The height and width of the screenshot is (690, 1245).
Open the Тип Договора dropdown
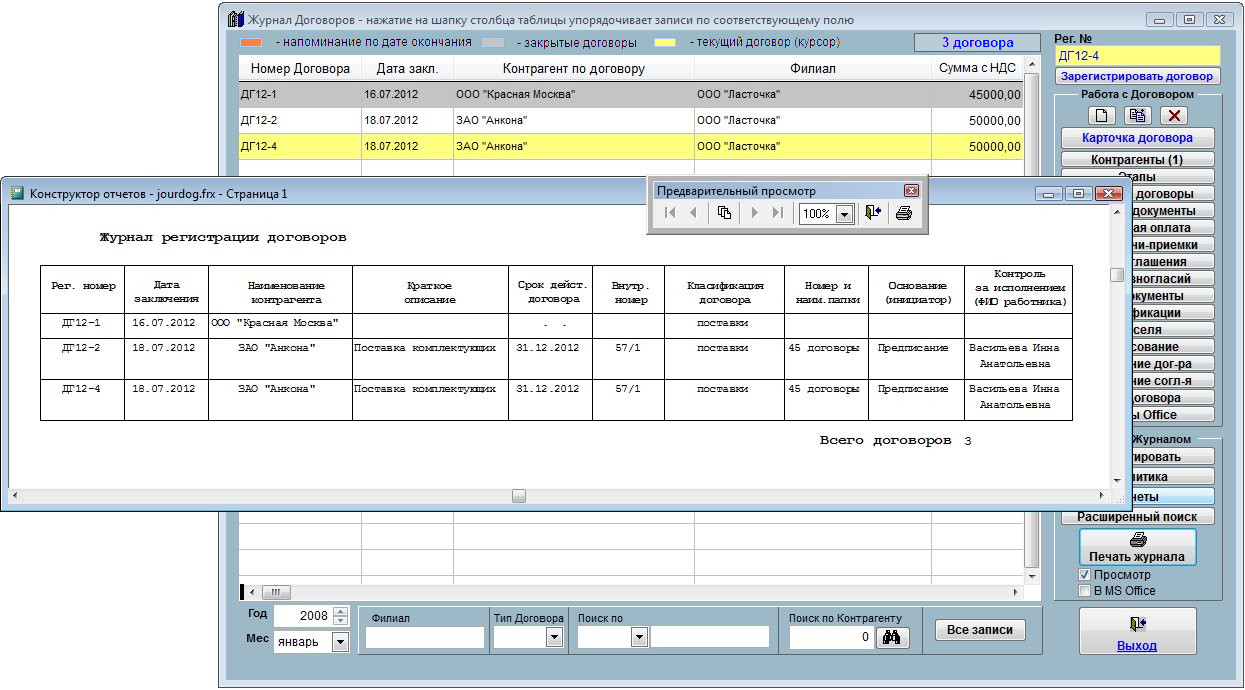554,637
